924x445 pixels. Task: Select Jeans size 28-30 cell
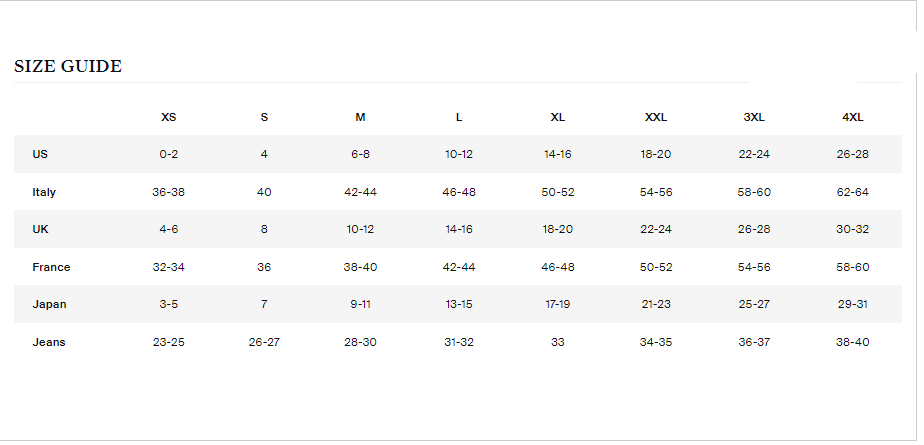pos(360,342)
